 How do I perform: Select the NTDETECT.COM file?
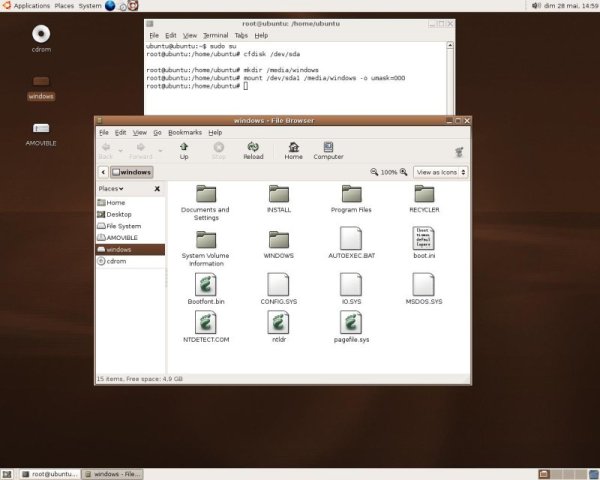[x=206, y=327]
